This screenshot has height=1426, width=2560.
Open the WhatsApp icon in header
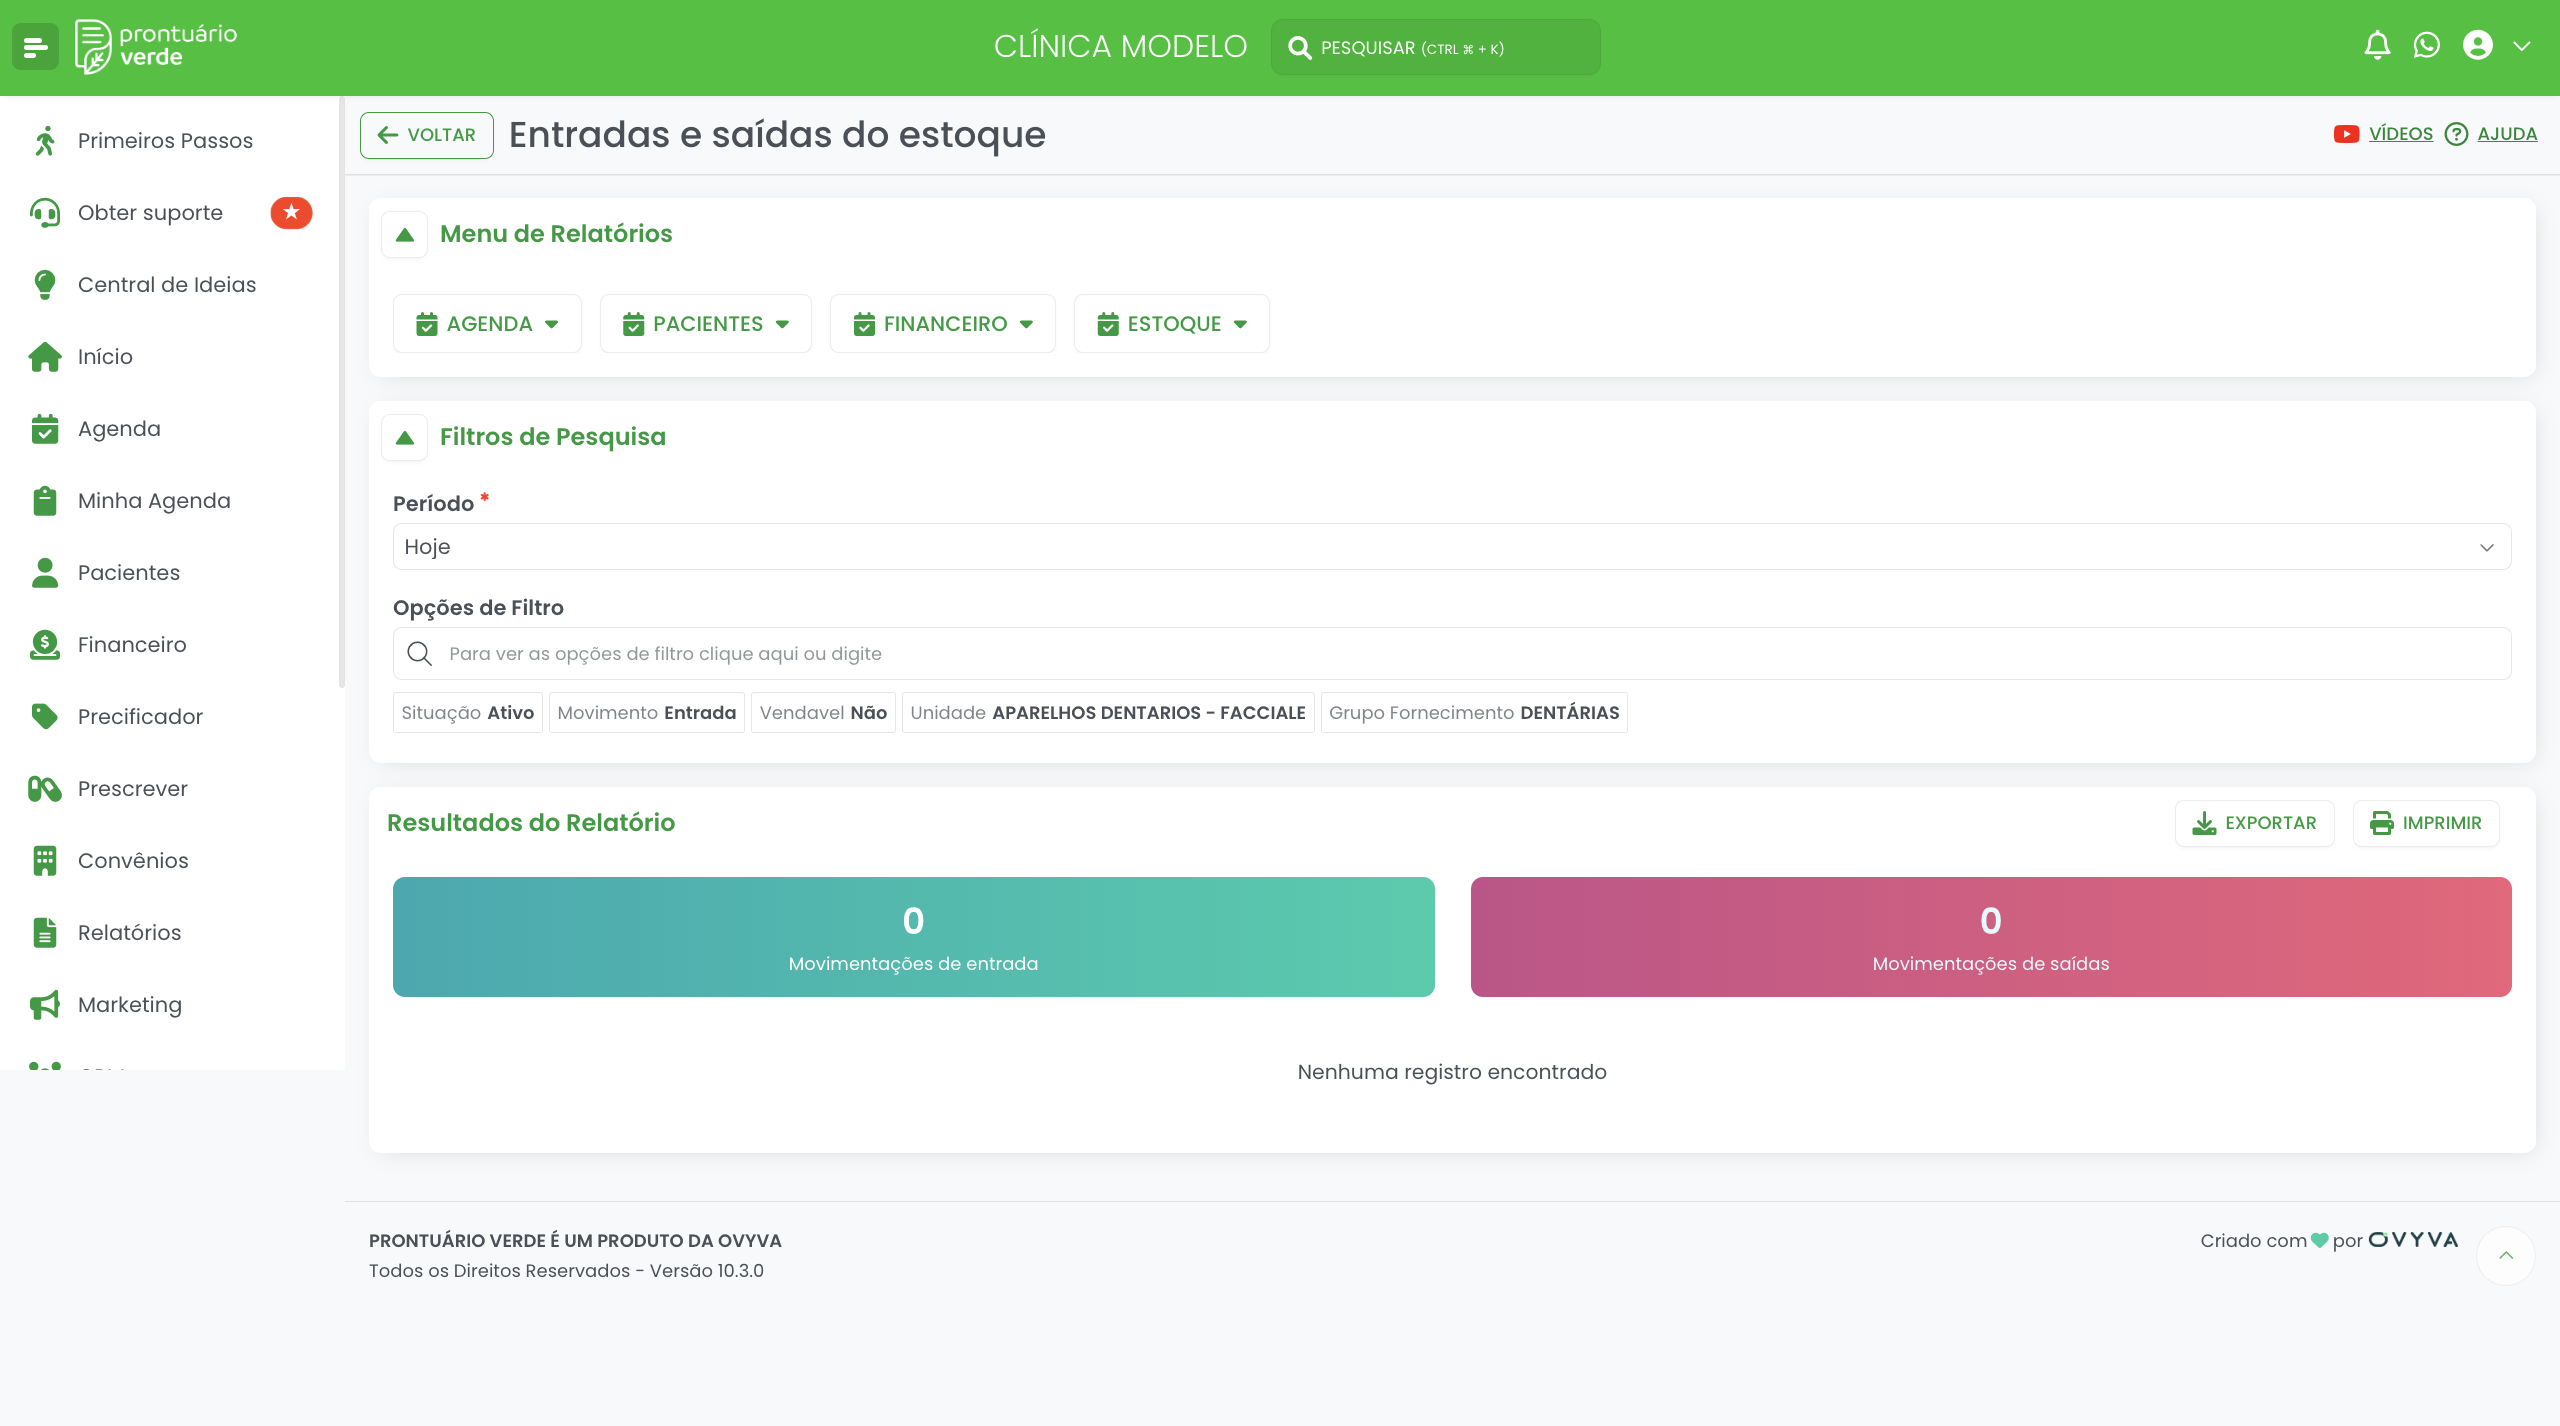click(2426, 46)
